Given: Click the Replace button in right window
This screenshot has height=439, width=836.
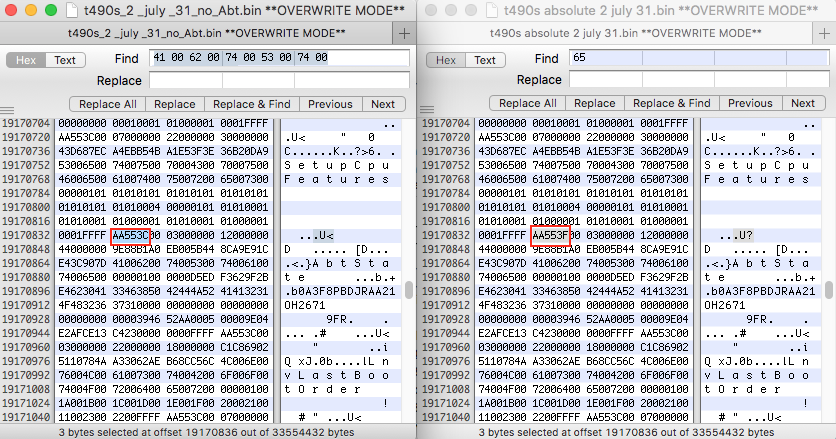Looking at the screenshot, I should (x=594, y=103).
